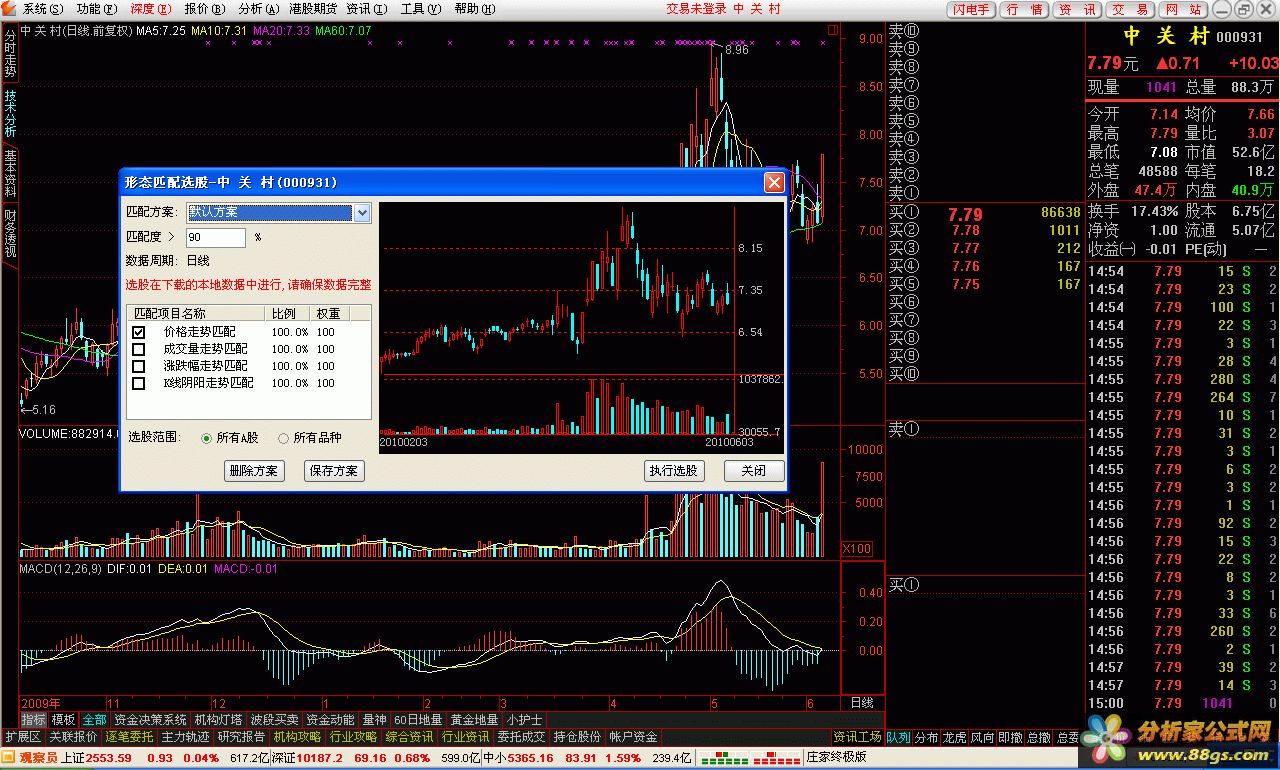The height and width of the screenshot is (770, 1280).
Task: Click the 匹配度 percentage input field
Action: click(216, 238)
